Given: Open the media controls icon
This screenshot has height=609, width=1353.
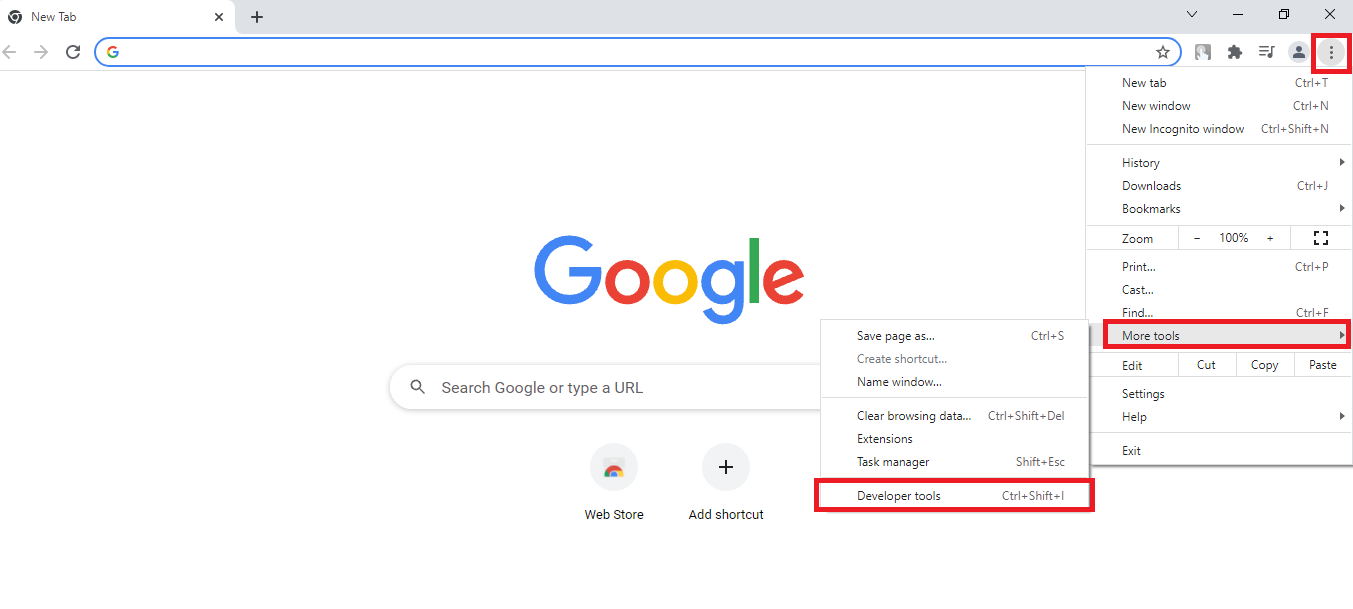Looking at the screenshot, I should [x=1266, y=52].
